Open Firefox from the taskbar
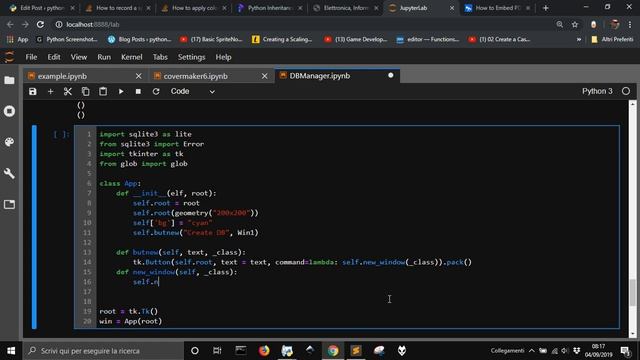This screenshot has width=640, height=360. 264,351
